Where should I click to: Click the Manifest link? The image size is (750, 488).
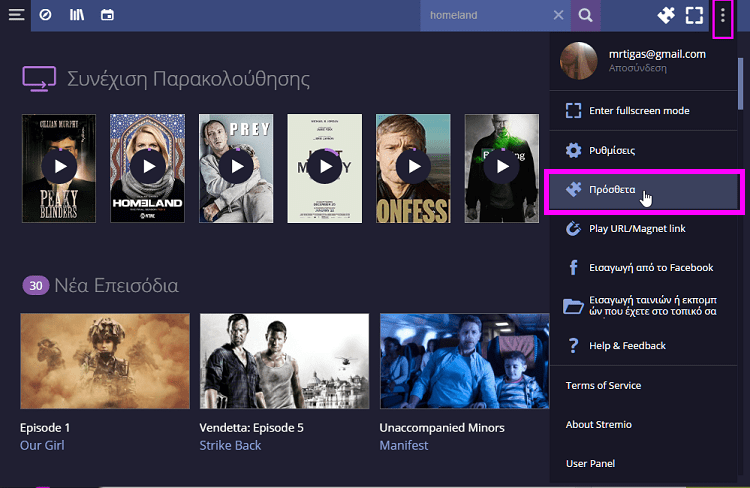[404, 445]
